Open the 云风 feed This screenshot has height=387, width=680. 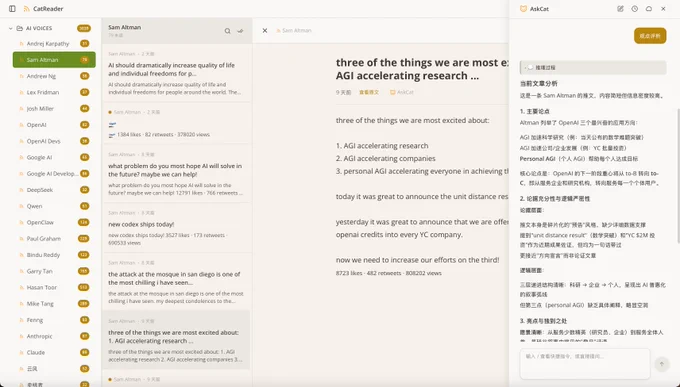coord(54,369)
